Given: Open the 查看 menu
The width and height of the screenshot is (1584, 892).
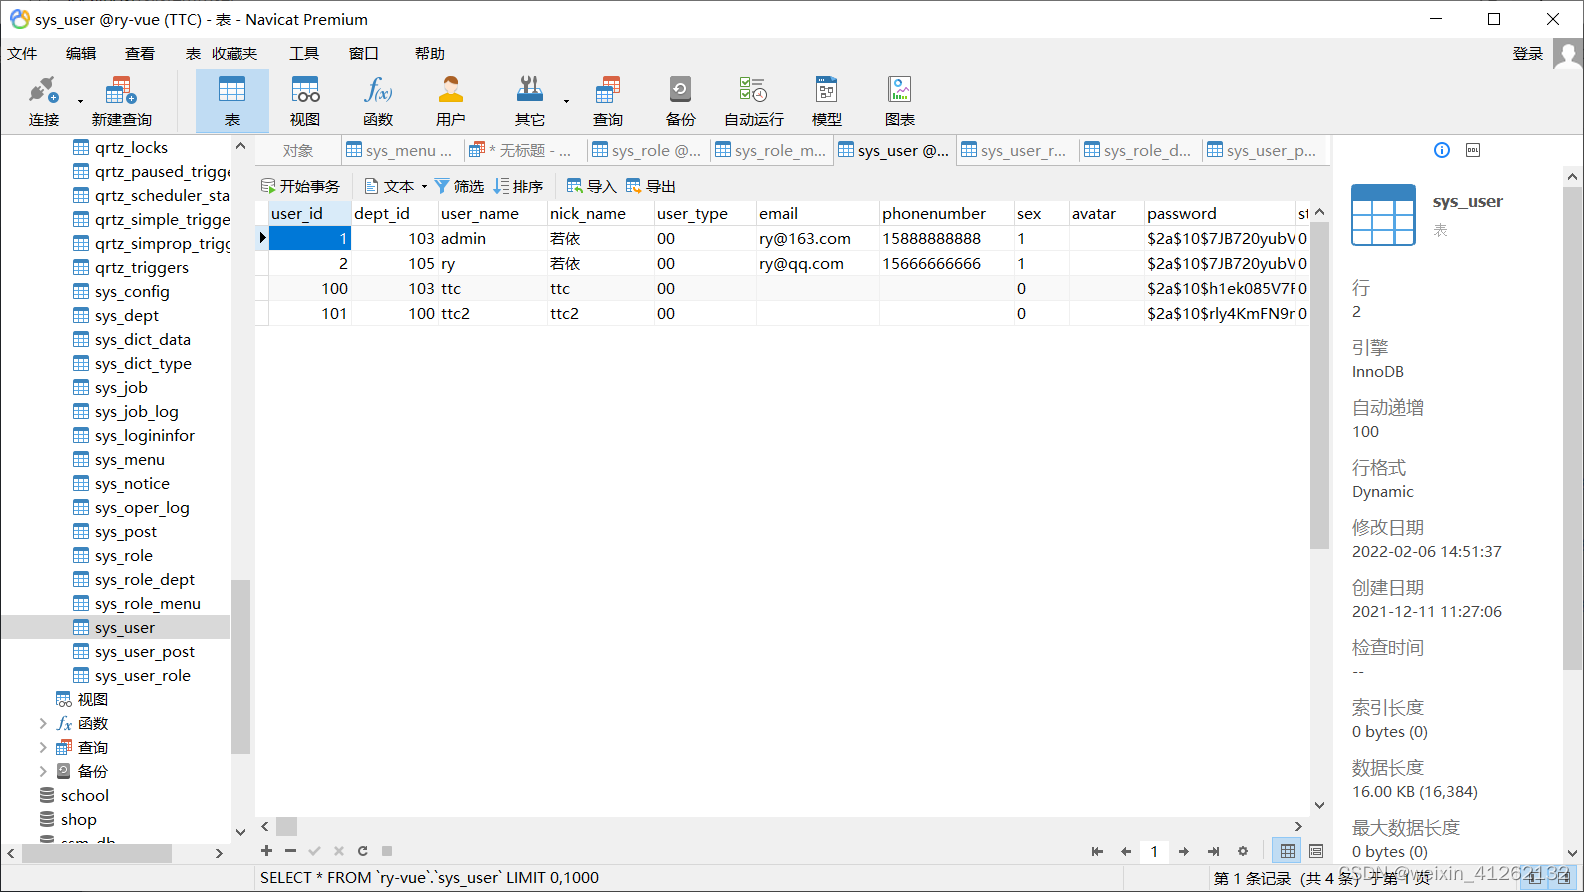Looking at the screenshot, I should [140, 54].
